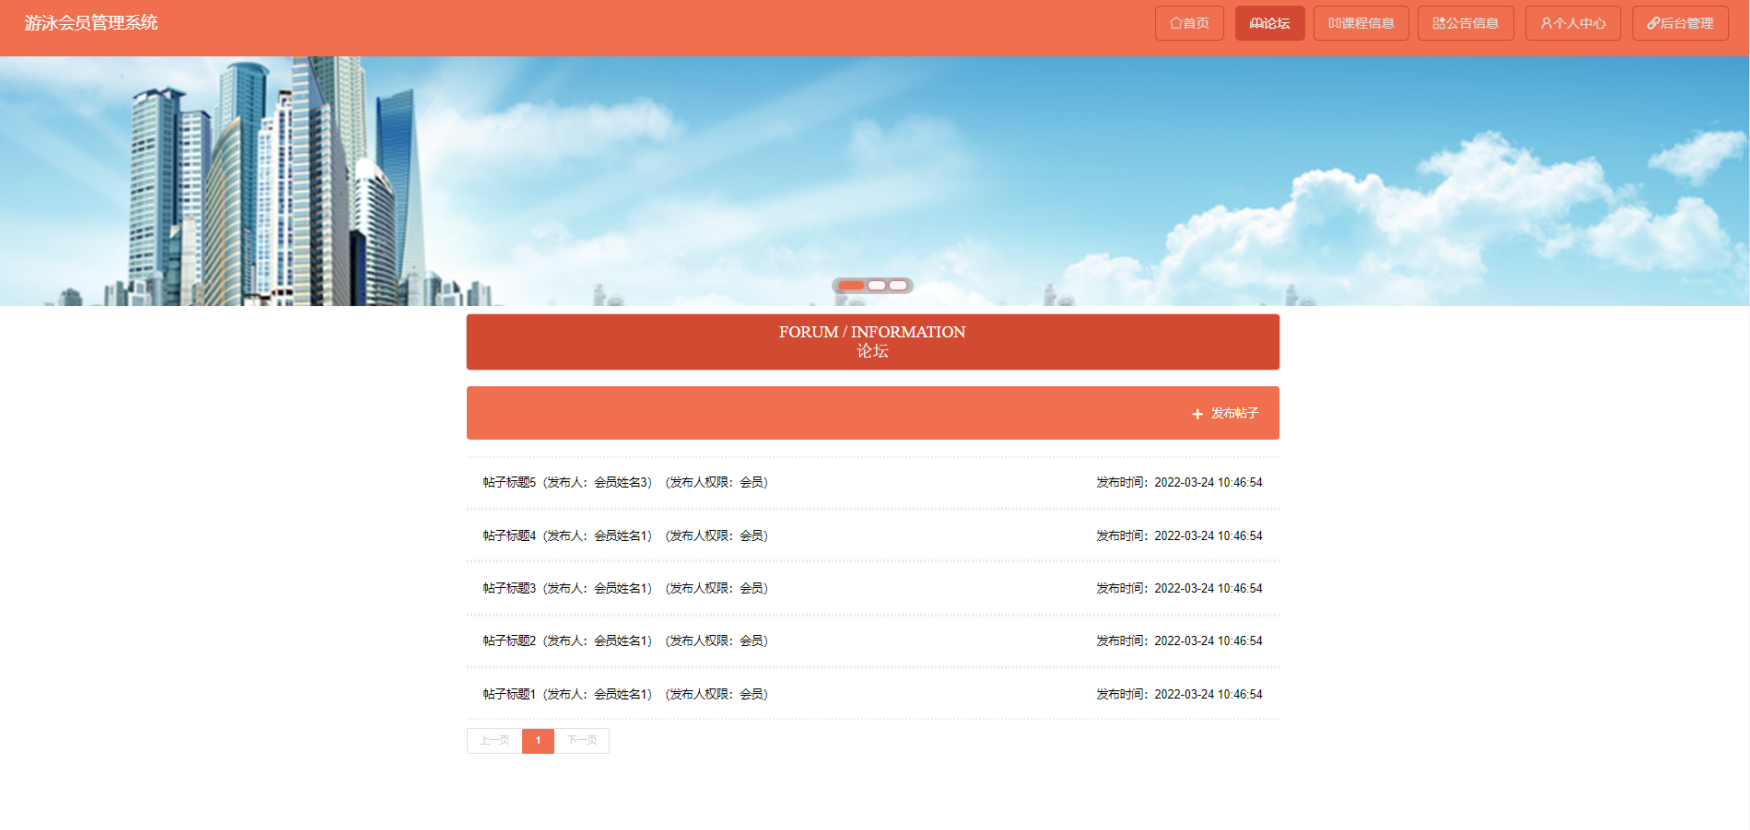Click the announcement icon in 公告信息 button

(x=1439, y=23)
